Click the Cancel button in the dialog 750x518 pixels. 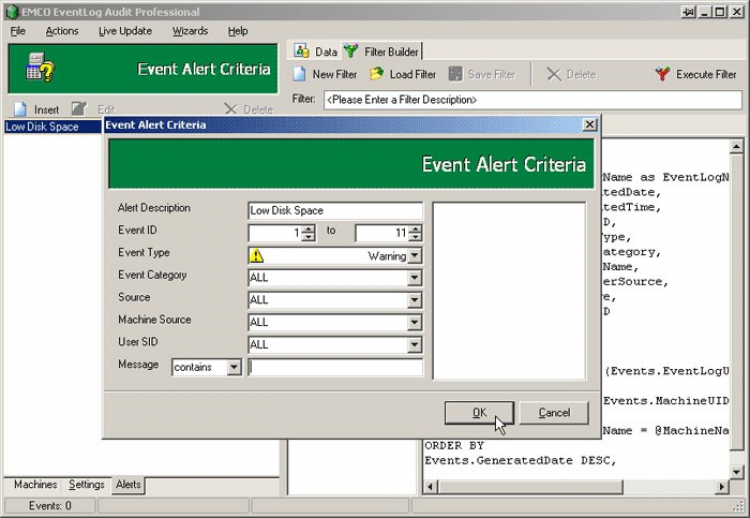(x=554, y=413)
